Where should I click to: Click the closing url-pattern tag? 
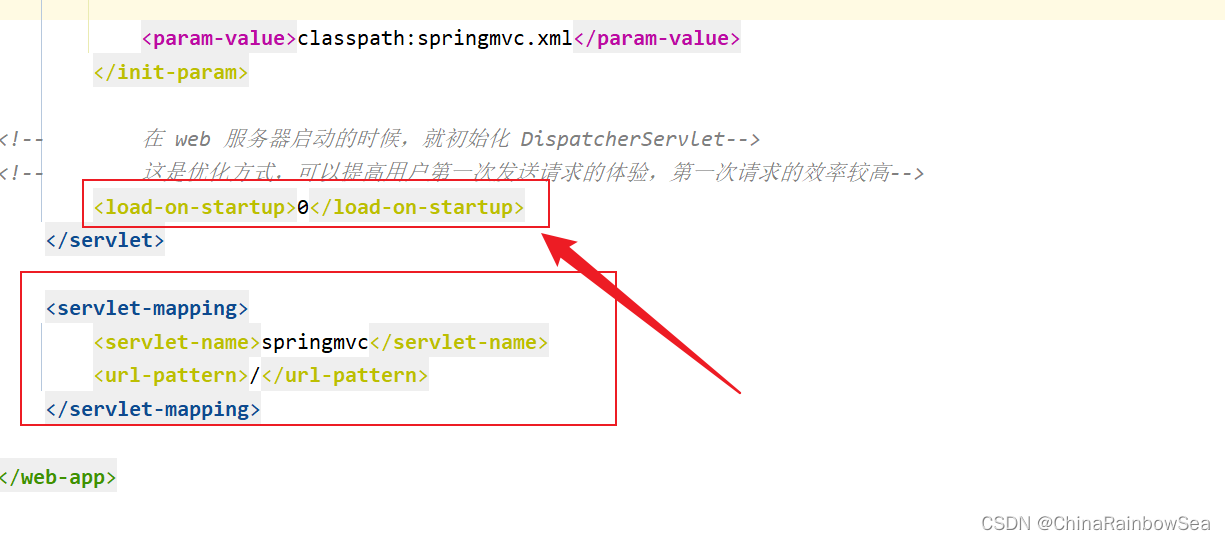[345, 376]
